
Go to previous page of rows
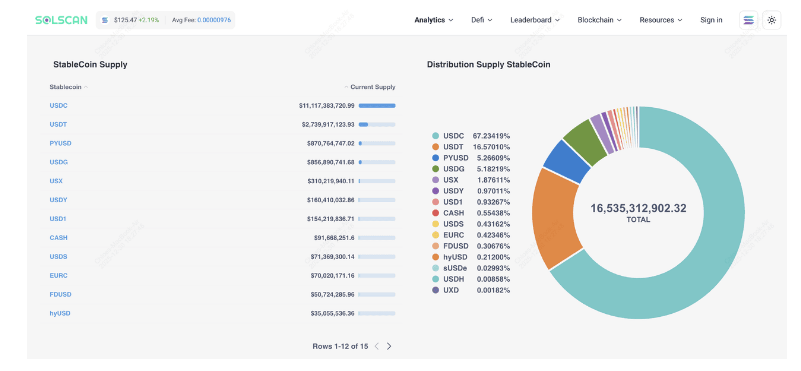point(376,346)
